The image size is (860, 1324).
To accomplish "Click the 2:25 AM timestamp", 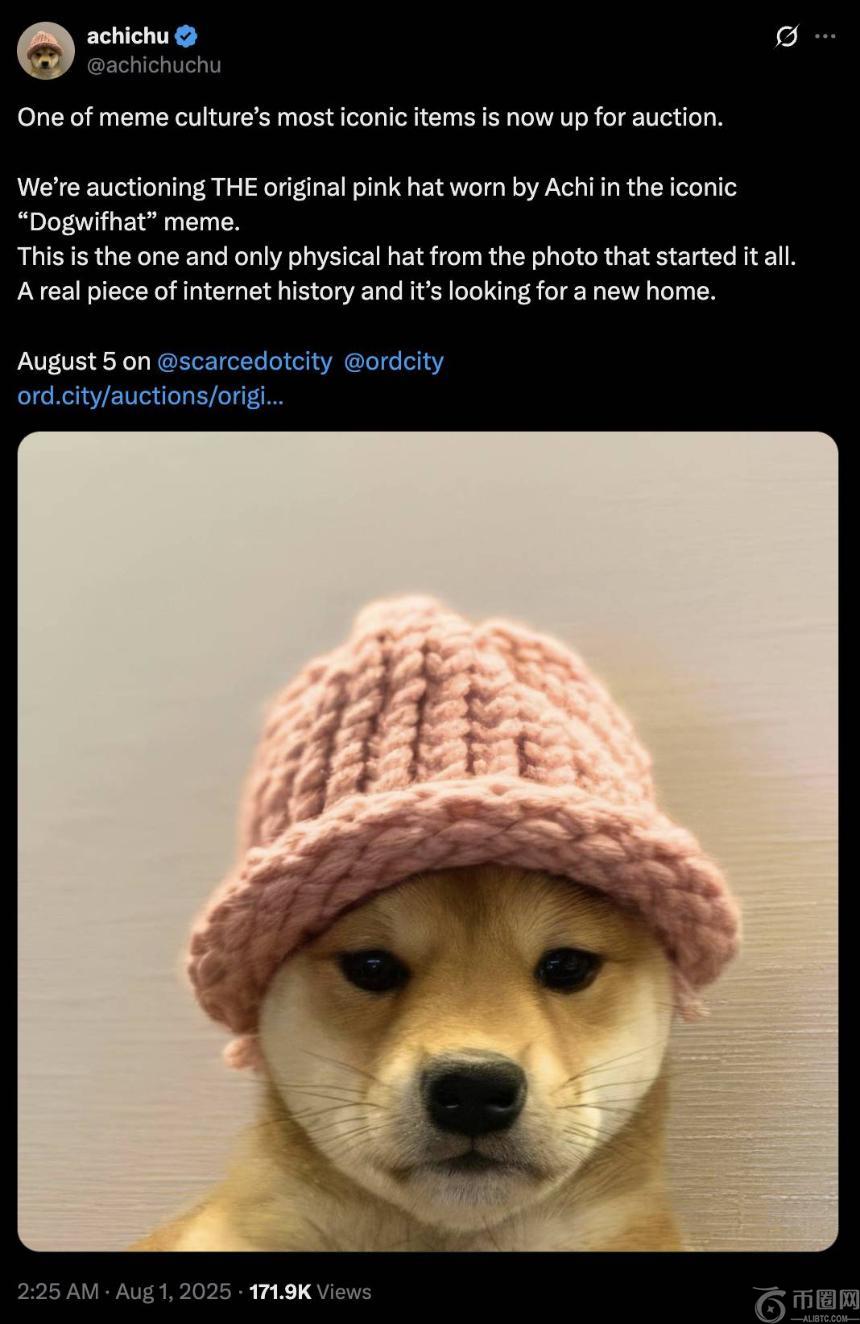I will coord(58,1291).
